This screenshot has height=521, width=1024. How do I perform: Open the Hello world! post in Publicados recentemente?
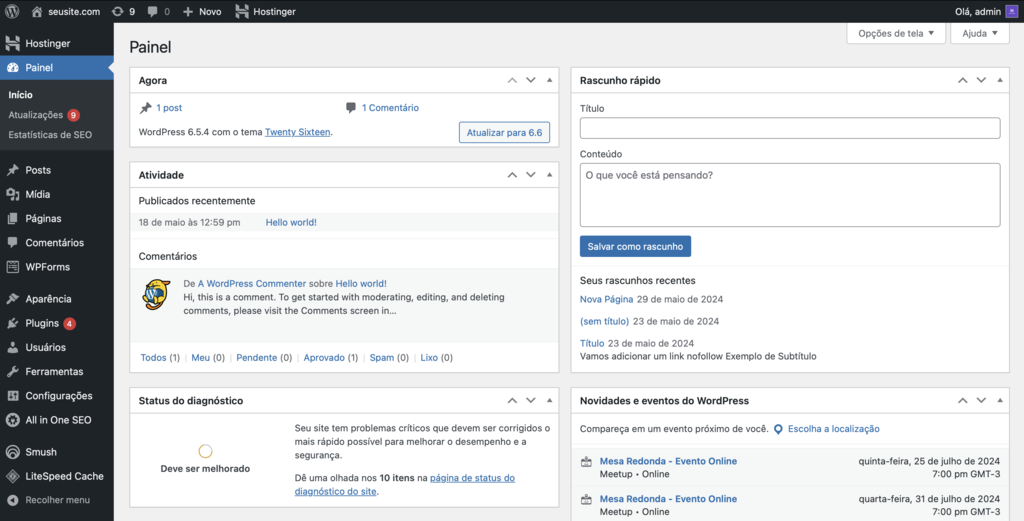click(x=291, y=223)
